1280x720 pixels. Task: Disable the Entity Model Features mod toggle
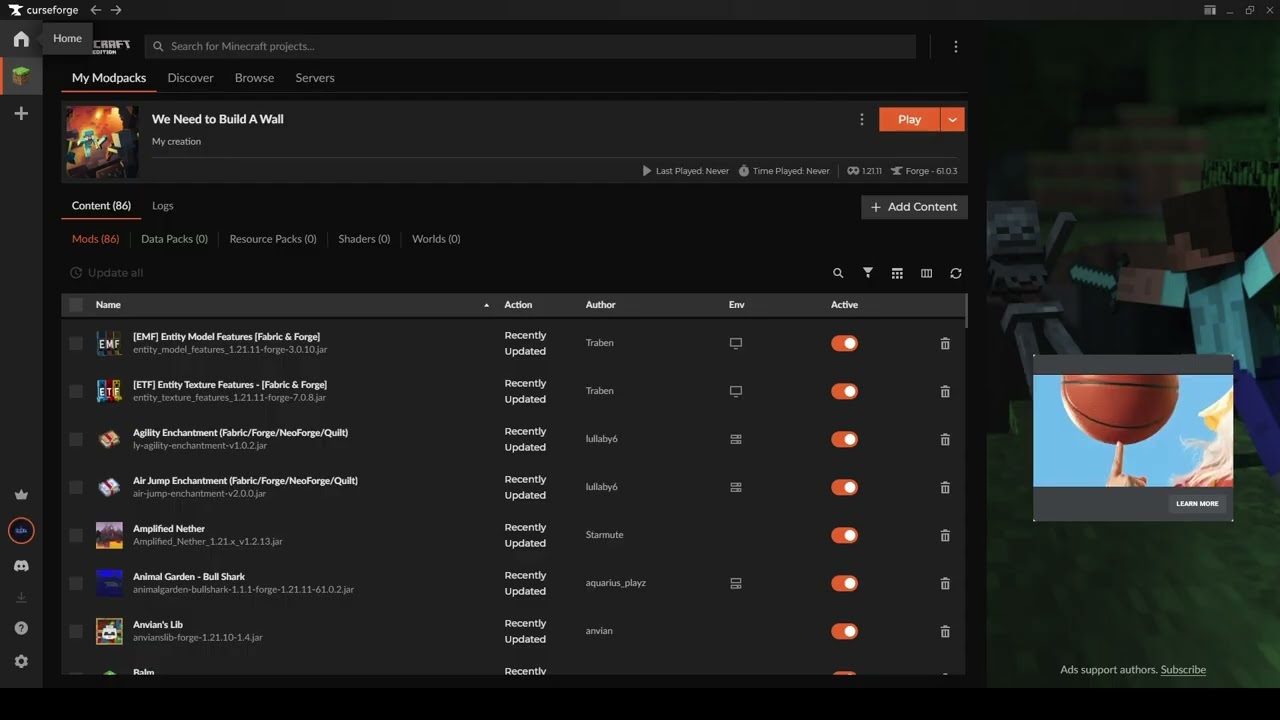845,343
